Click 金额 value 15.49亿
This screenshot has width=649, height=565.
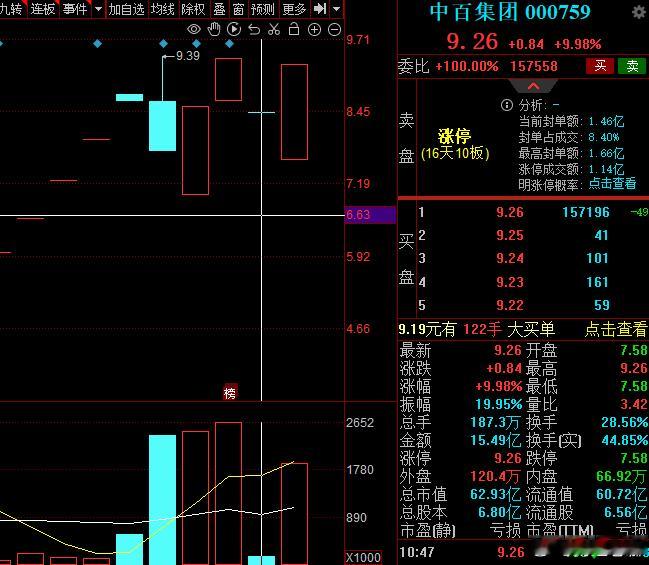pyautogui.click(x=495, y=440)
